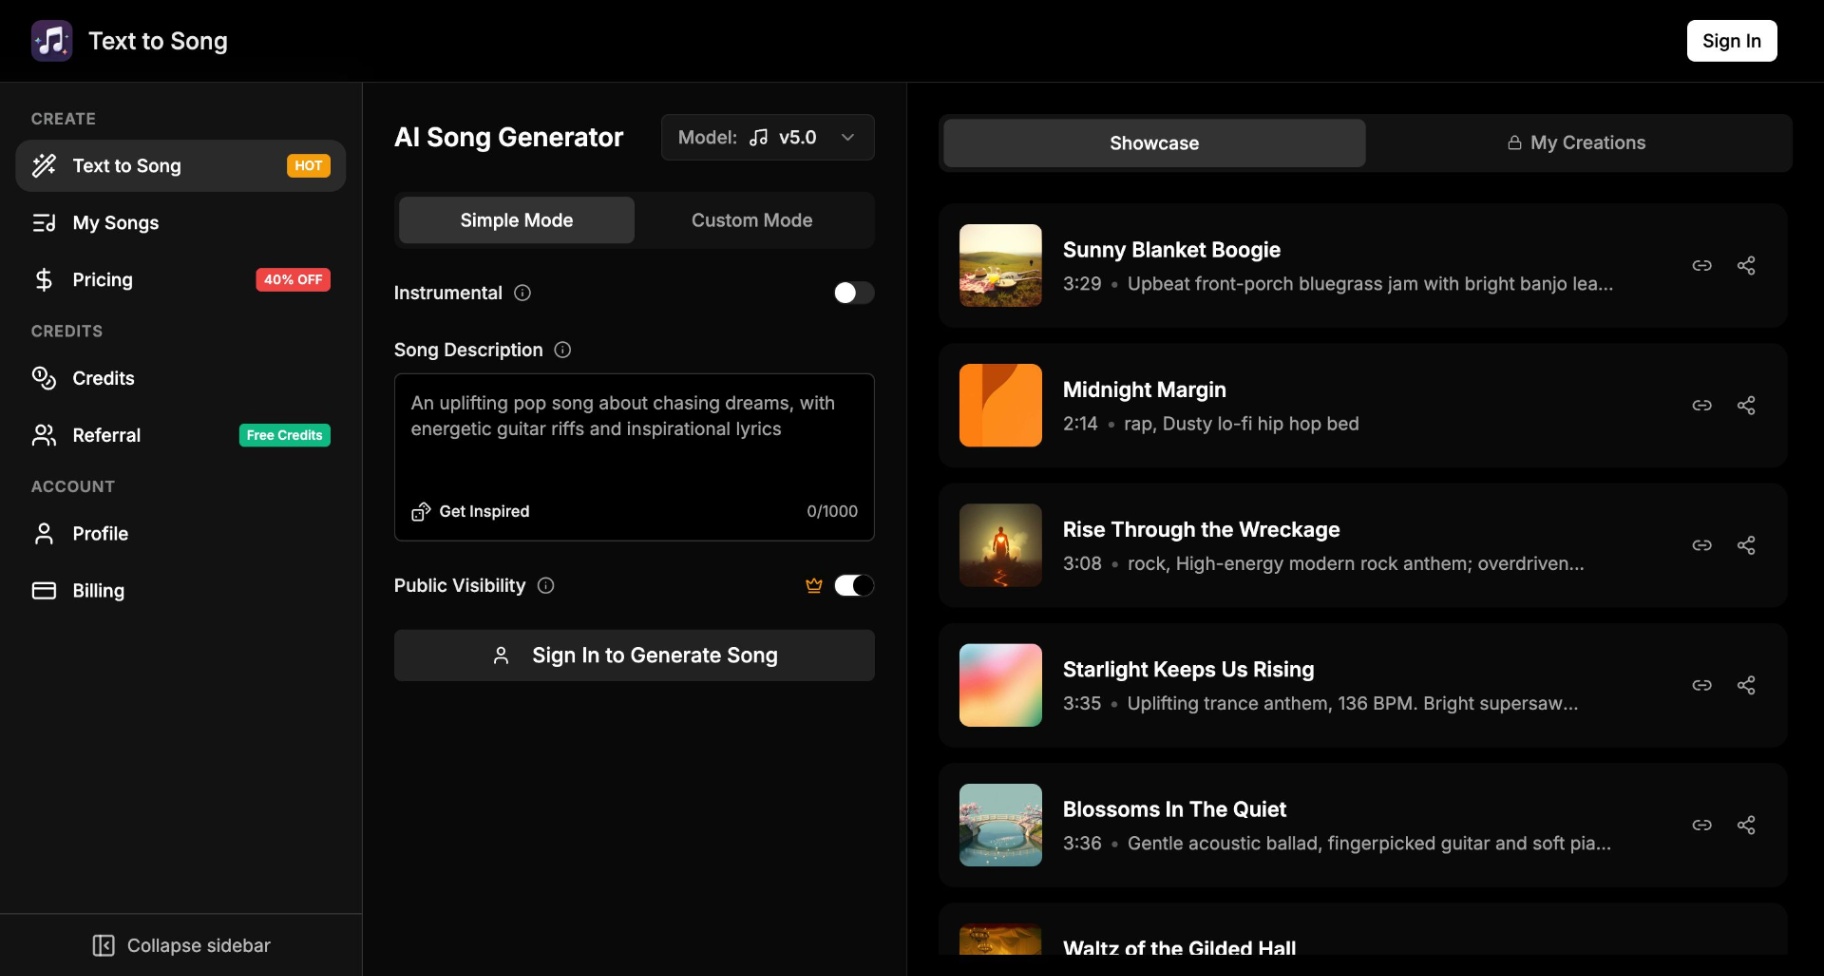Click the Song Description info icon
The height and width of the screenshot is (976, 1824).
(562, 350)
